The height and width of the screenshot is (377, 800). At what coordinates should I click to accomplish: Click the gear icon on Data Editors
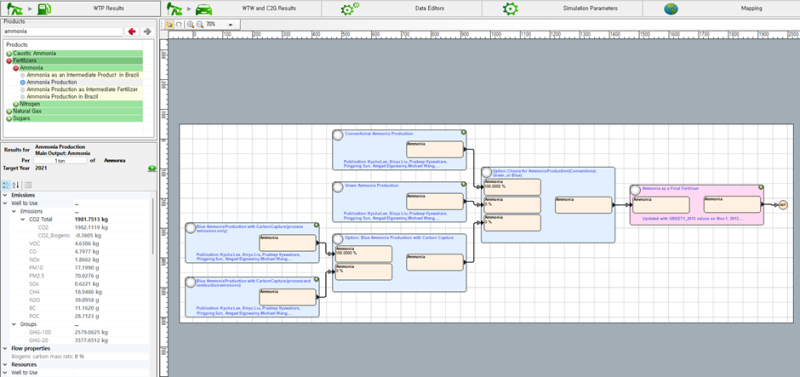pos(349,8)
